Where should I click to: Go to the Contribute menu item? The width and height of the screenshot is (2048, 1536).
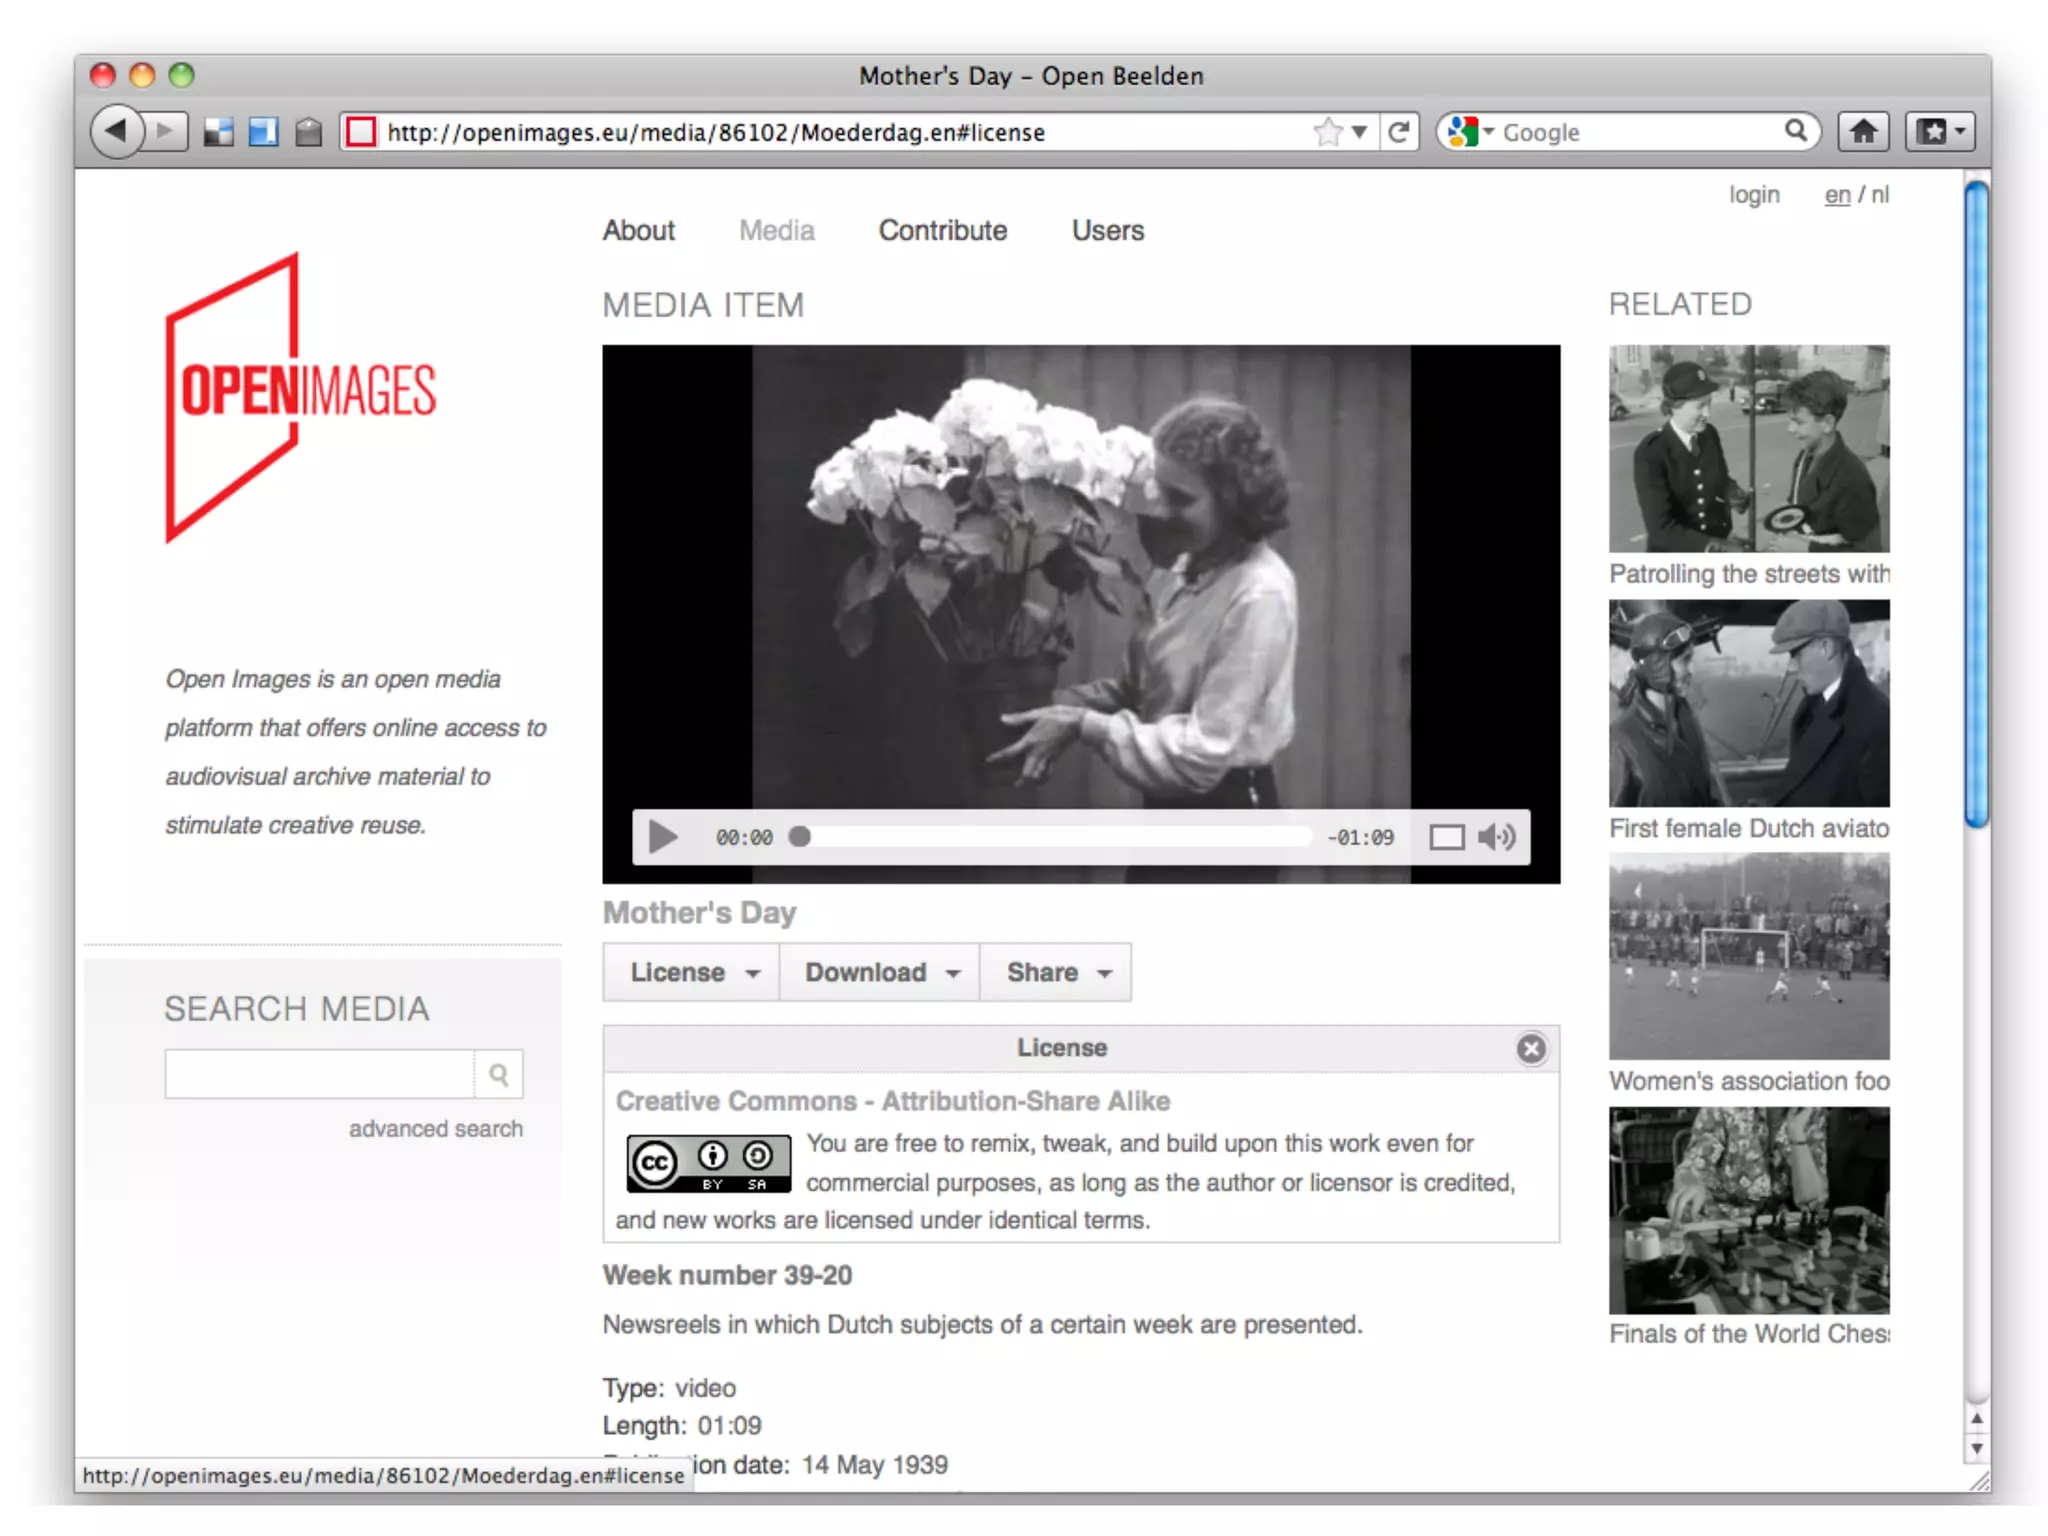coord(942,231)
